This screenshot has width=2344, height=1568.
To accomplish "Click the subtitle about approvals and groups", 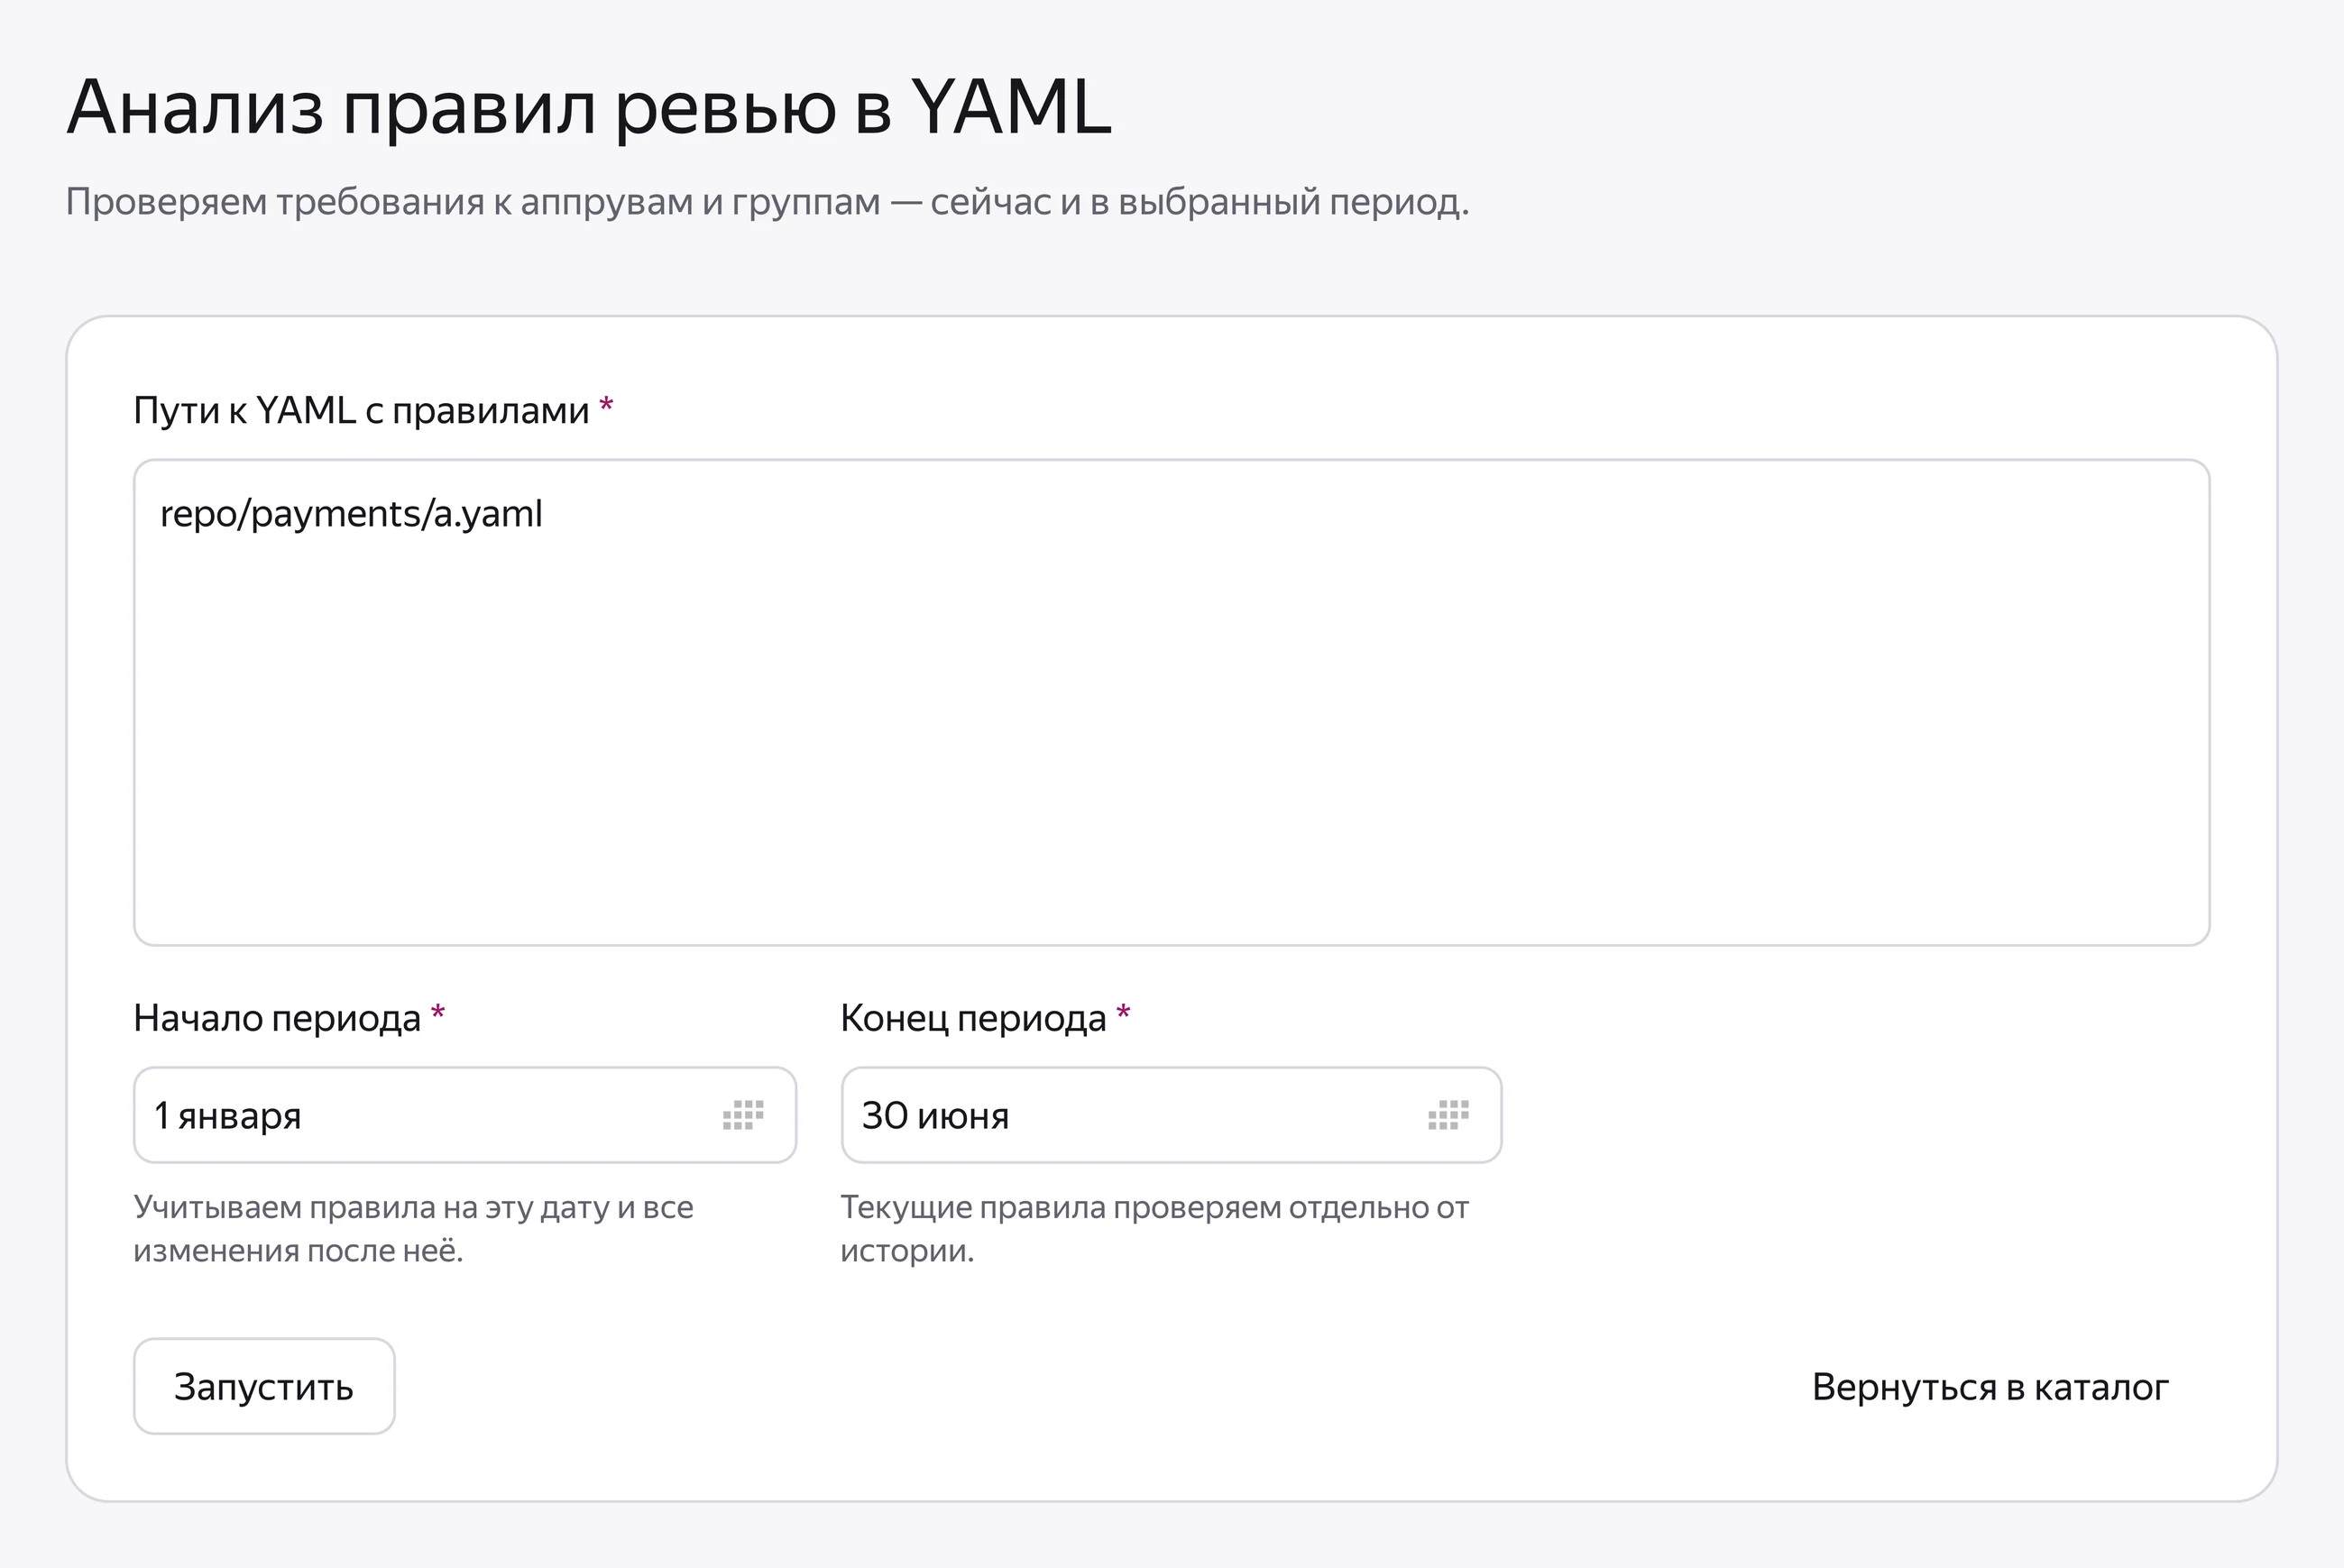I will click(767, 202).
